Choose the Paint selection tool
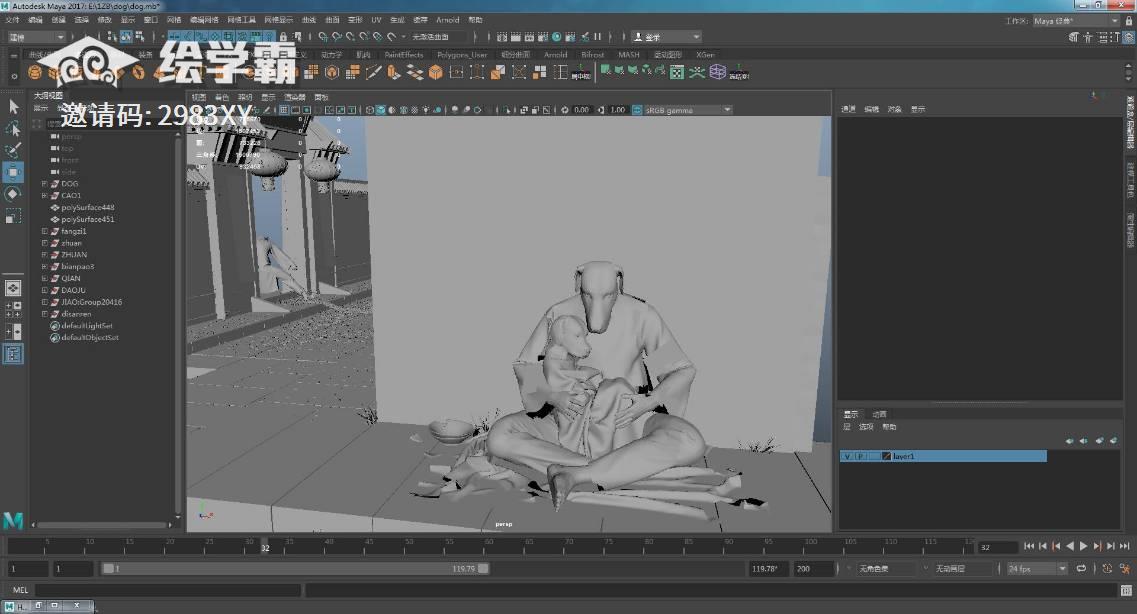The width and height of the screenshot is (1137, 614). pos(13,150)
